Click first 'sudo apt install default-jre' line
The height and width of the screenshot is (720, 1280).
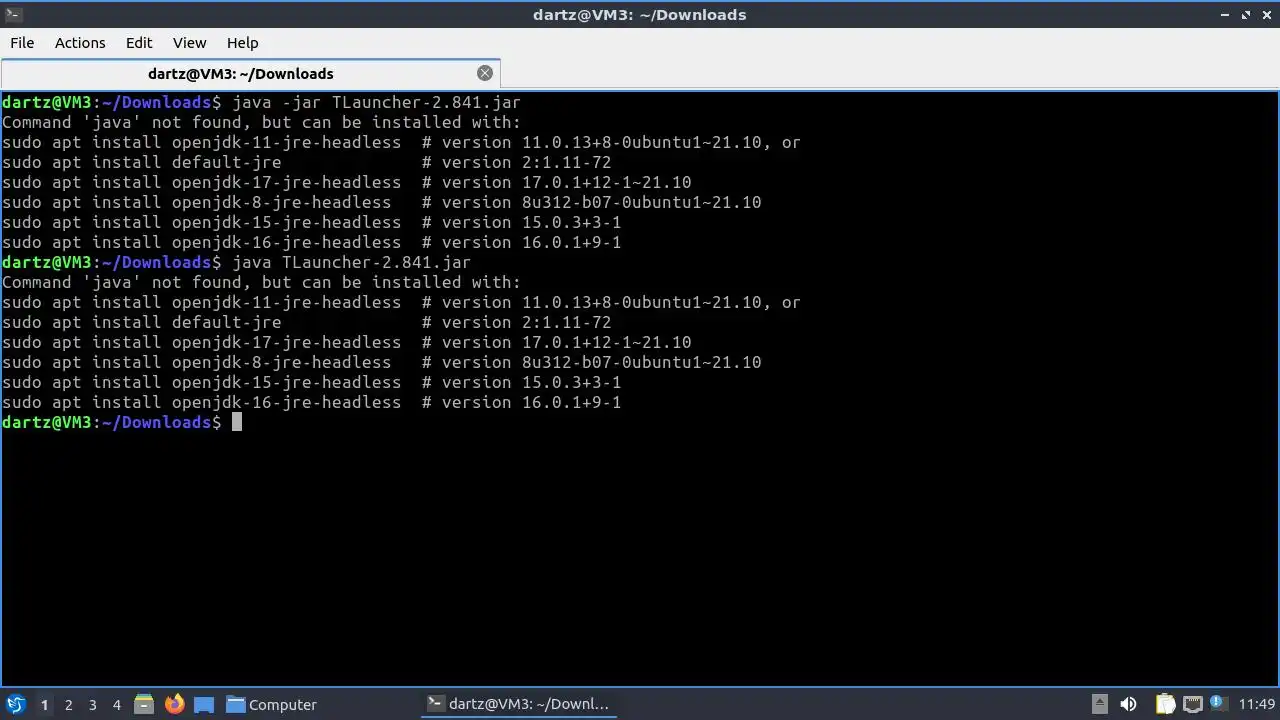click(x=306, y=162)
